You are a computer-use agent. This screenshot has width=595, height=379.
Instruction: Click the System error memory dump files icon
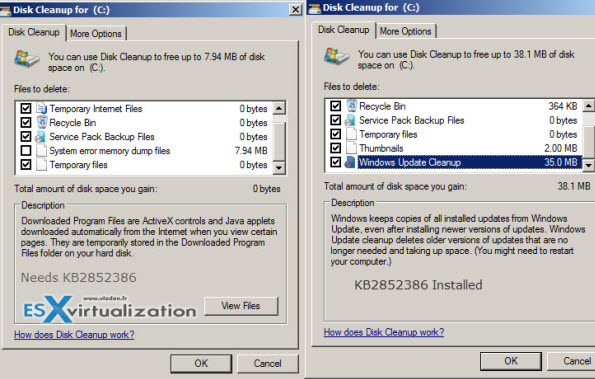pos(41,151)
